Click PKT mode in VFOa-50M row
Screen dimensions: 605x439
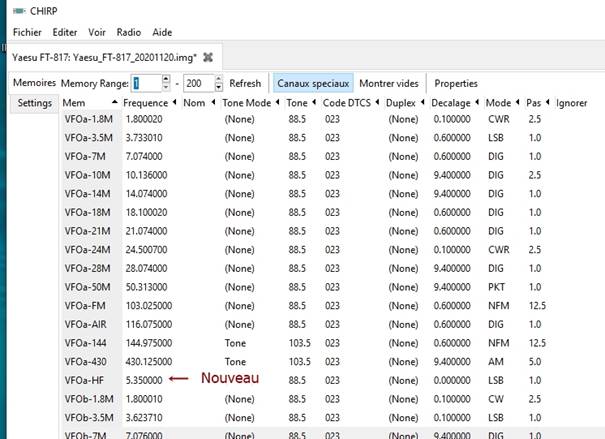pos(496,287)
